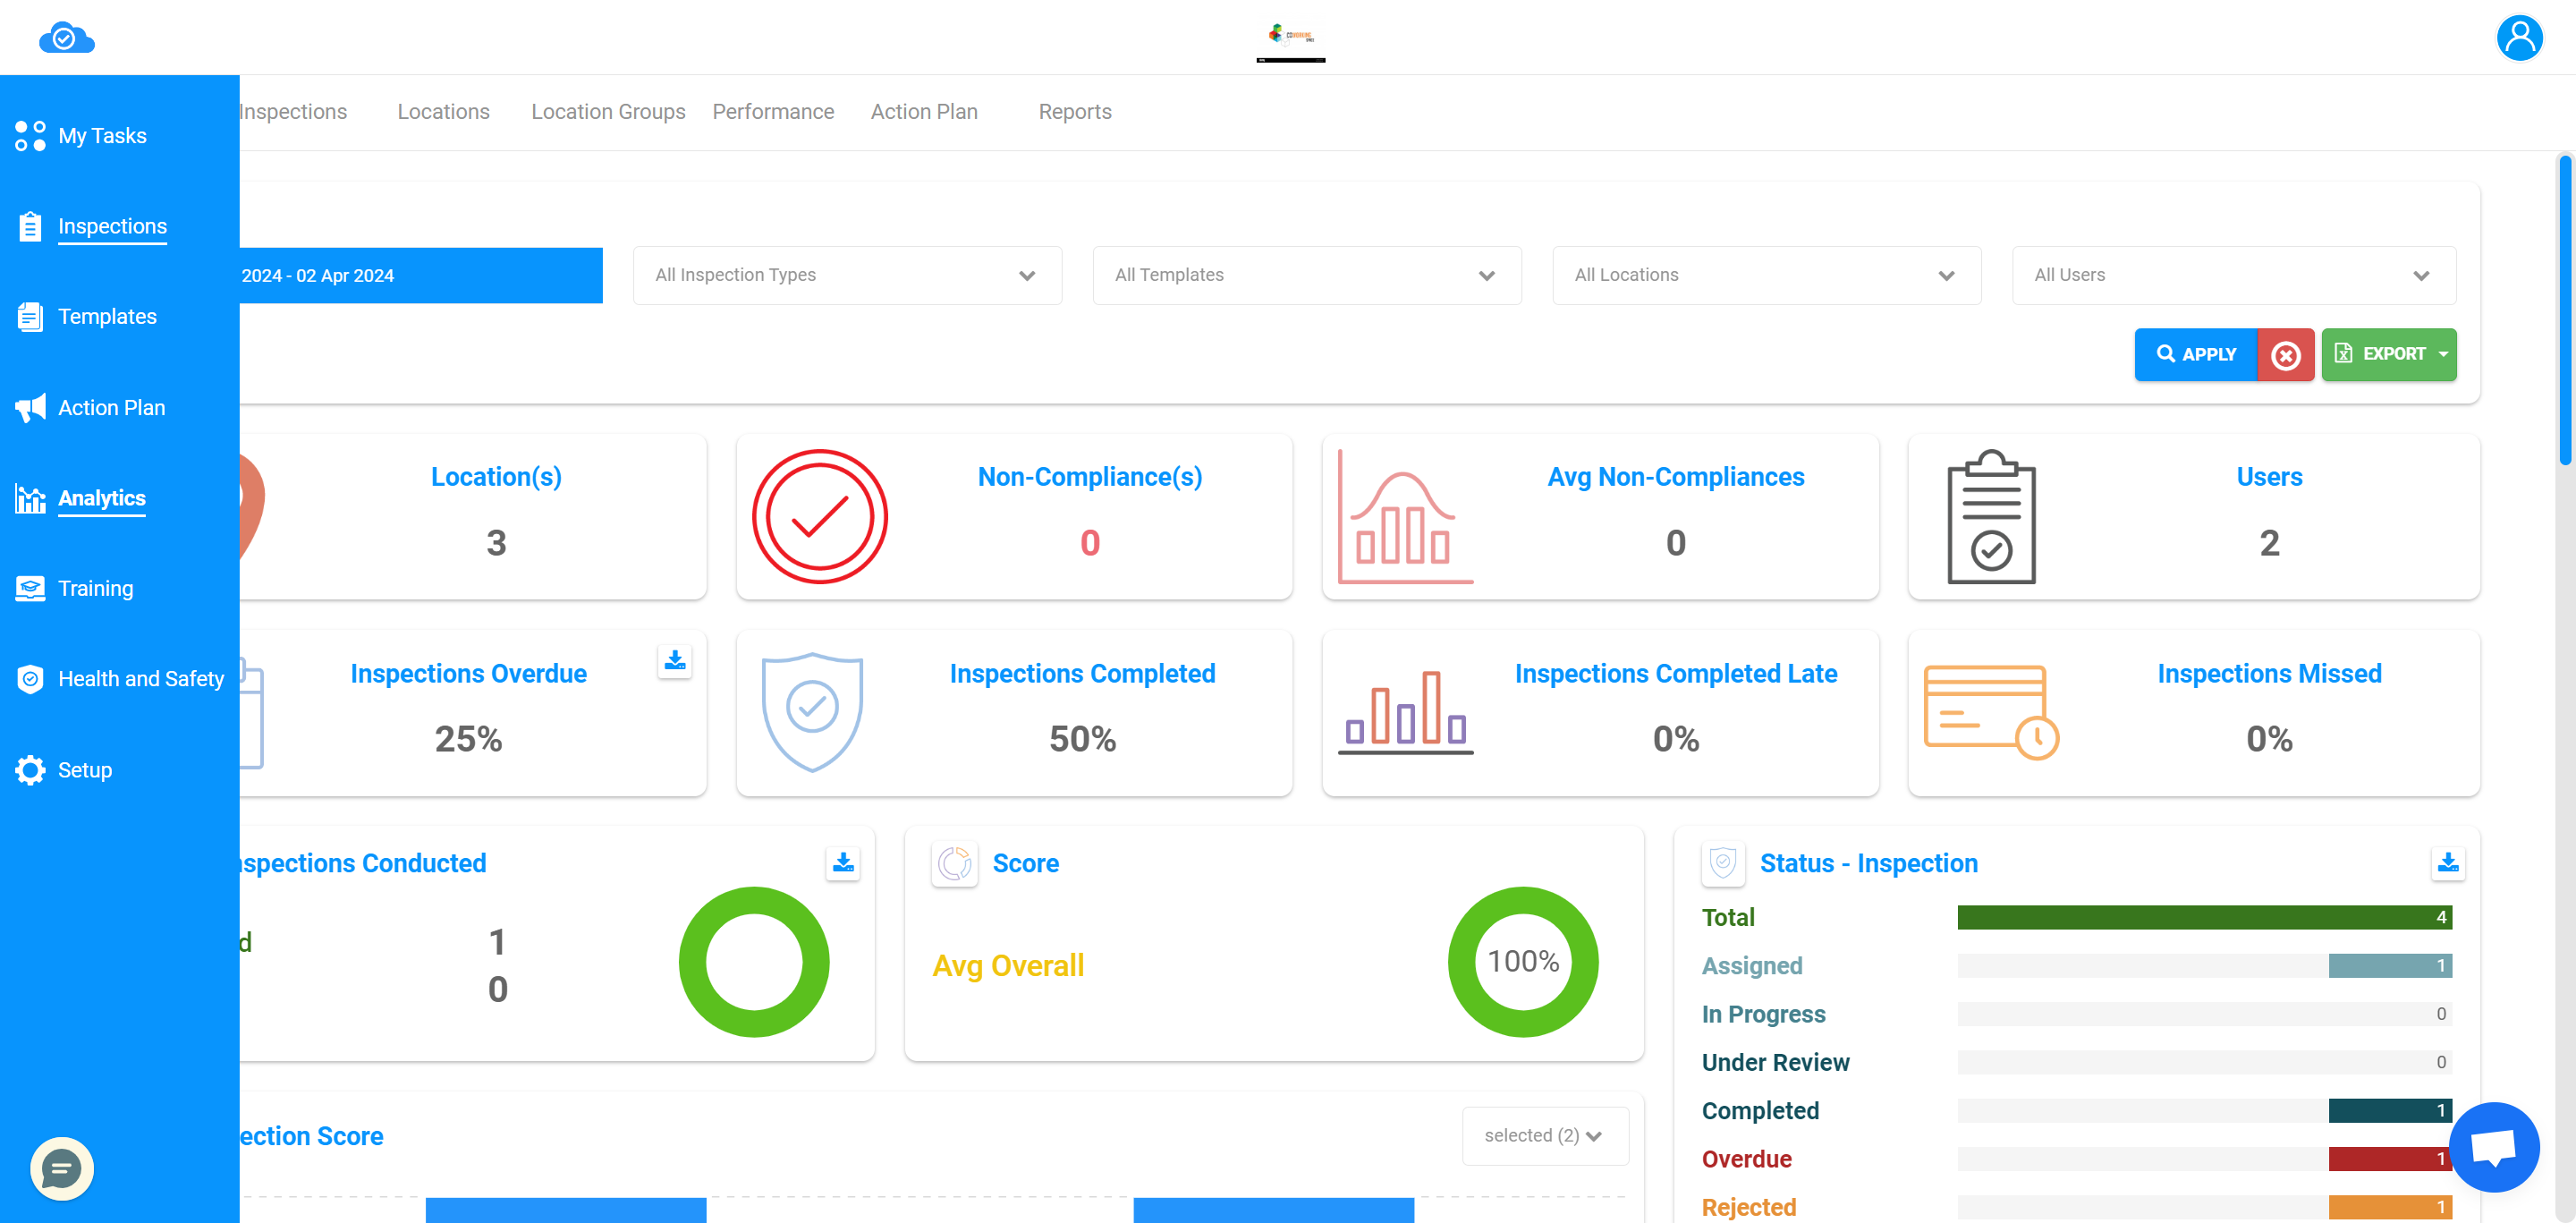Click the Avg Overall label
The width and height of the screenshot is (2576, 1223).
pos(1008,965)
